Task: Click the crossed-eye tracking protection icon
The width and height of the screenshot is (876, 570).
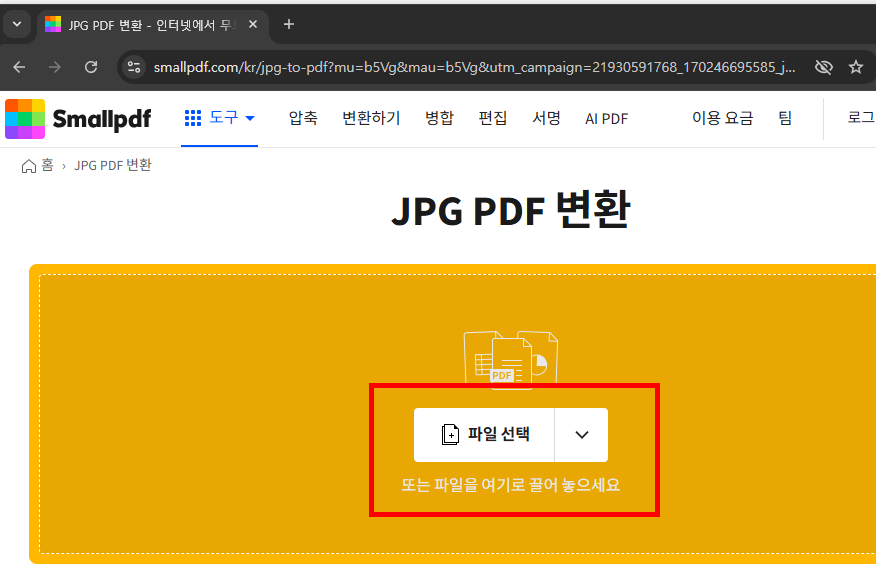Action: [x=823, y=68]
